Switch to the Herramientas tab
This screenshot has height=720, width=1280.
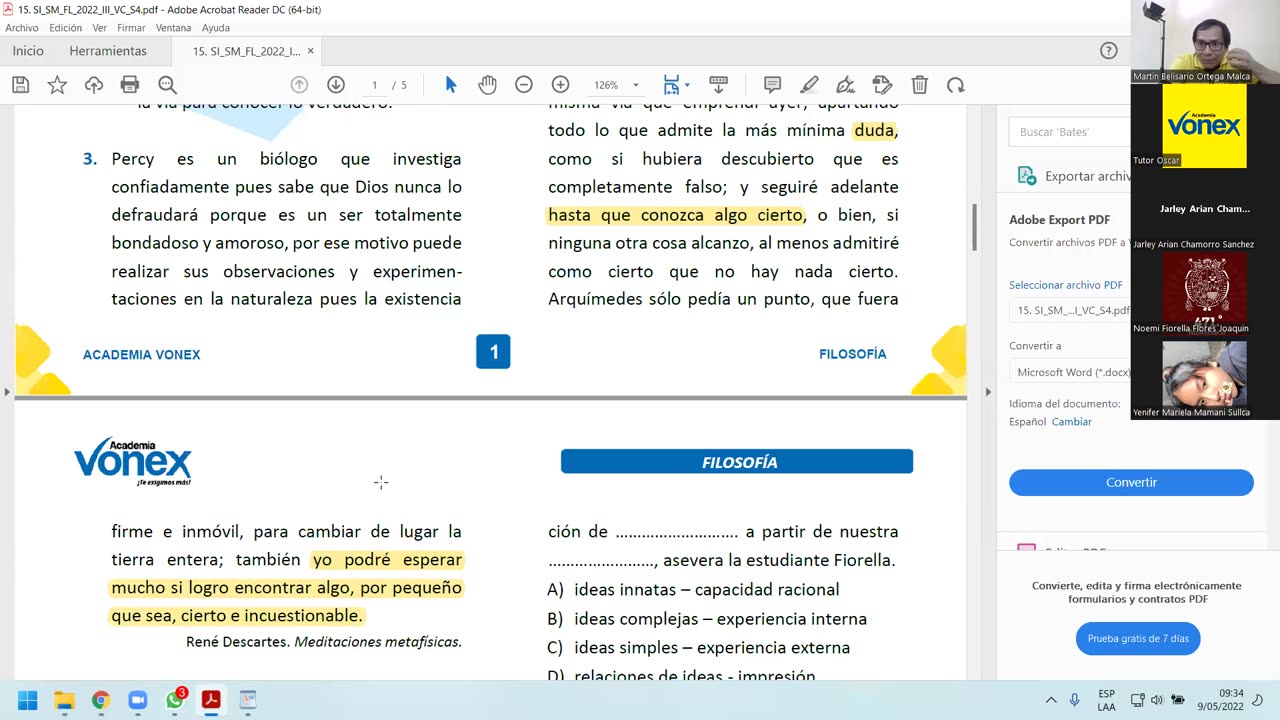point(108,51)
